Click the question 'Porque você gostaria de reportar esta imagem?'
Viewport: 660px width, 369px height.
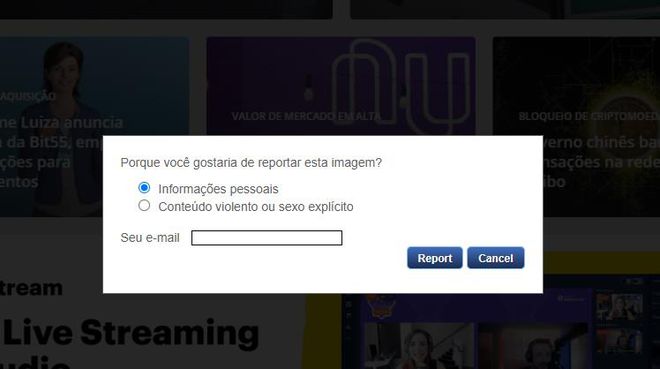click(x=251, y=162)
